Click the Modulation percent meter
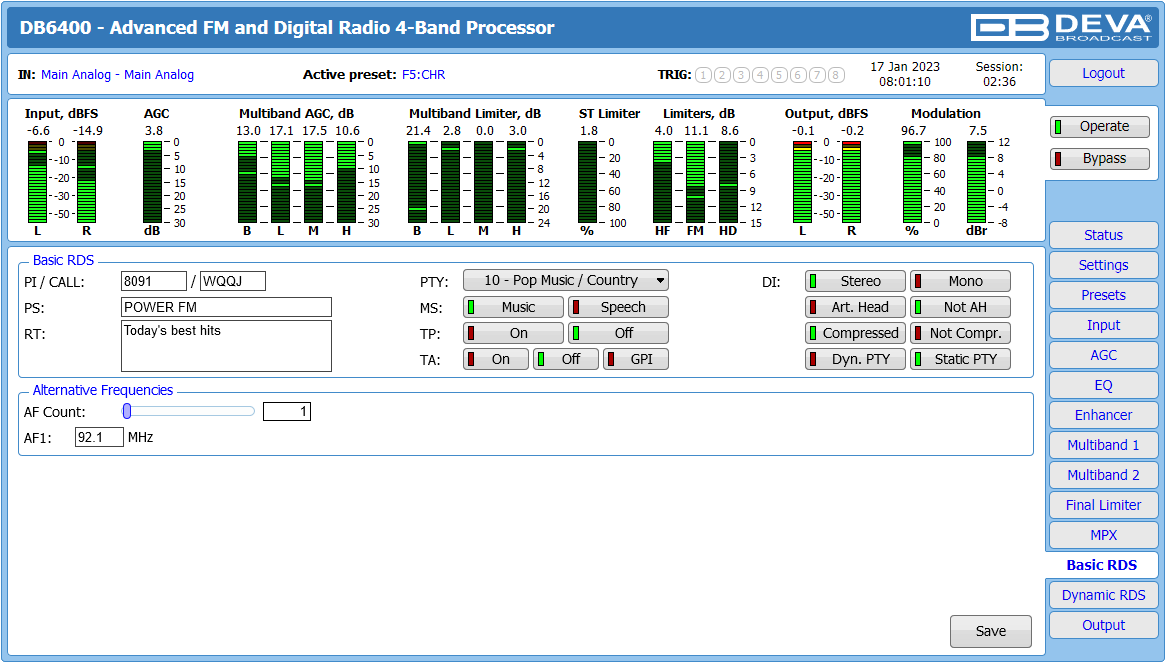 (x=912, y=182)
